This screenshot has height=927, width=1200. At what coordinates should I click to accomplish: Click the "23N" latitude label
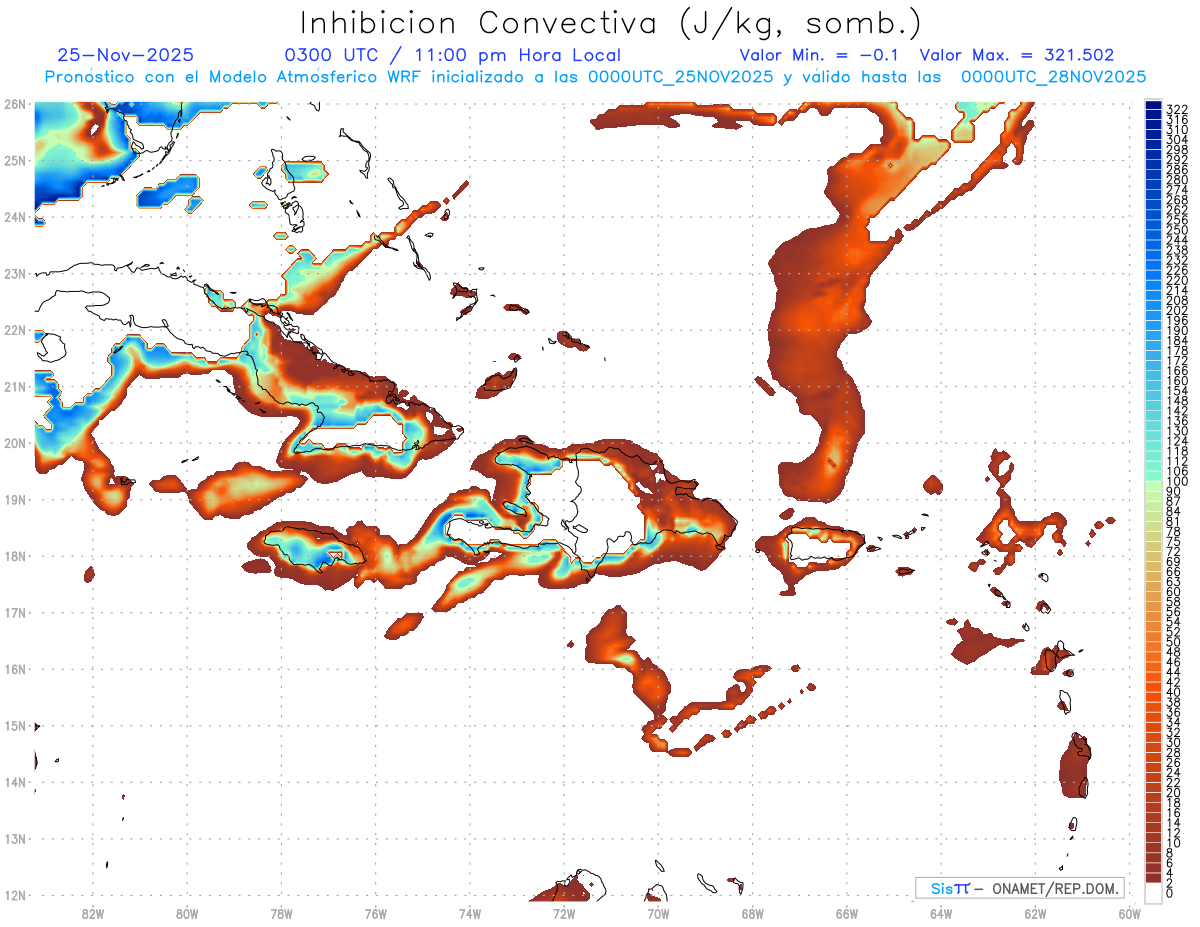(14, 273)
